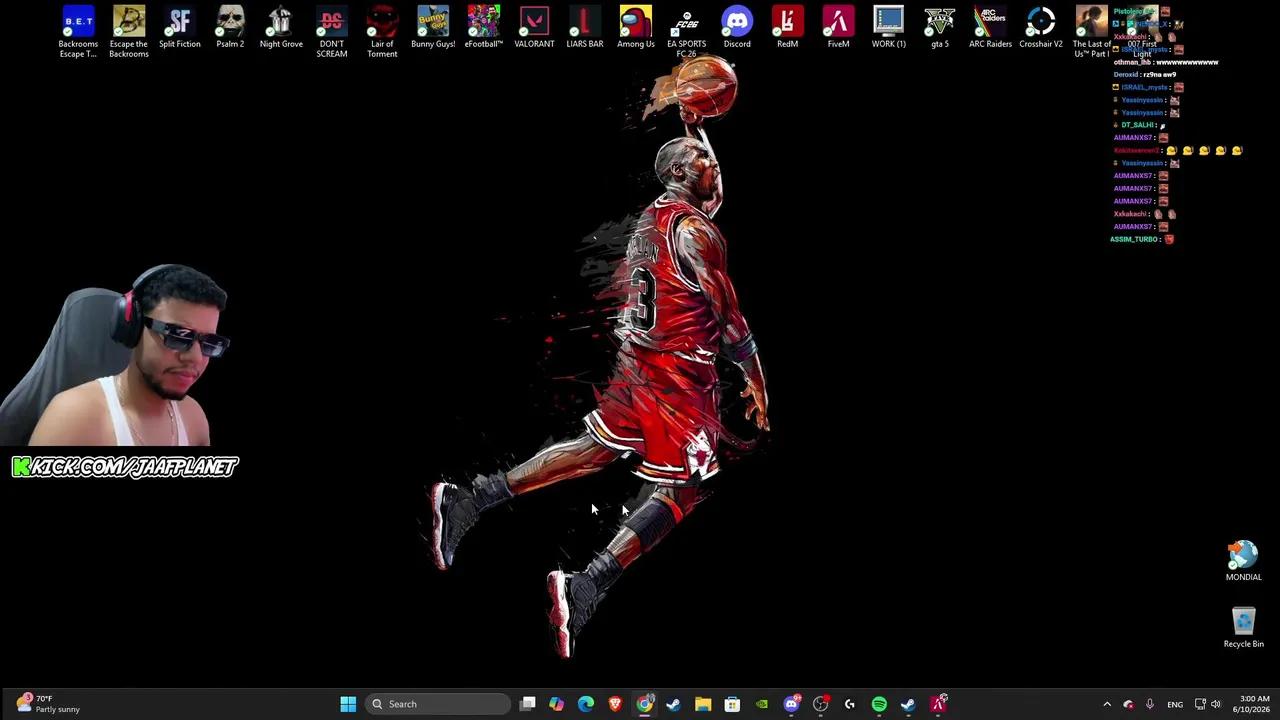Screen dimensions: 1280x720
Task: Open the WORK (1) desktop item
Action: [888, 27]
